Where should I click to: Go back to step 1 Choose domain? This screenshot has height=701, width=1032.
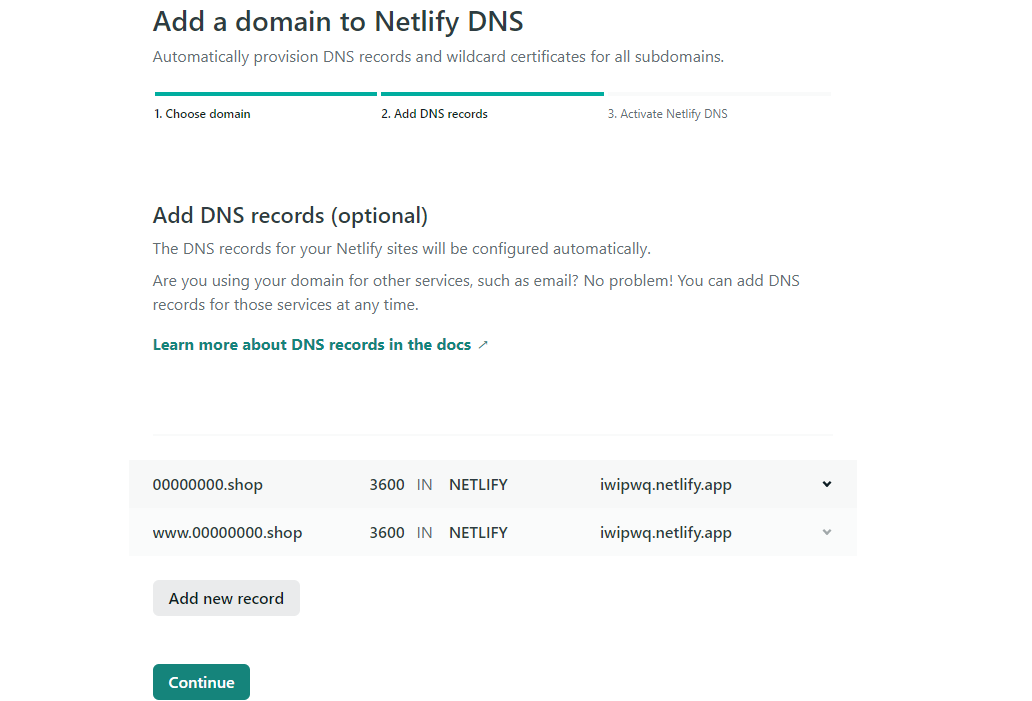click(x=202, y=114)
